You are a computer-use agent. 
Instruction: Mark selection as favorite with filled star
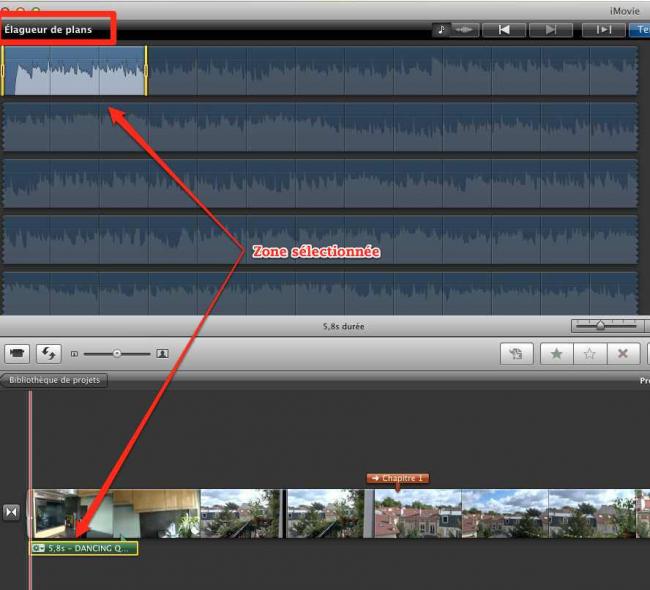[555, 354]
